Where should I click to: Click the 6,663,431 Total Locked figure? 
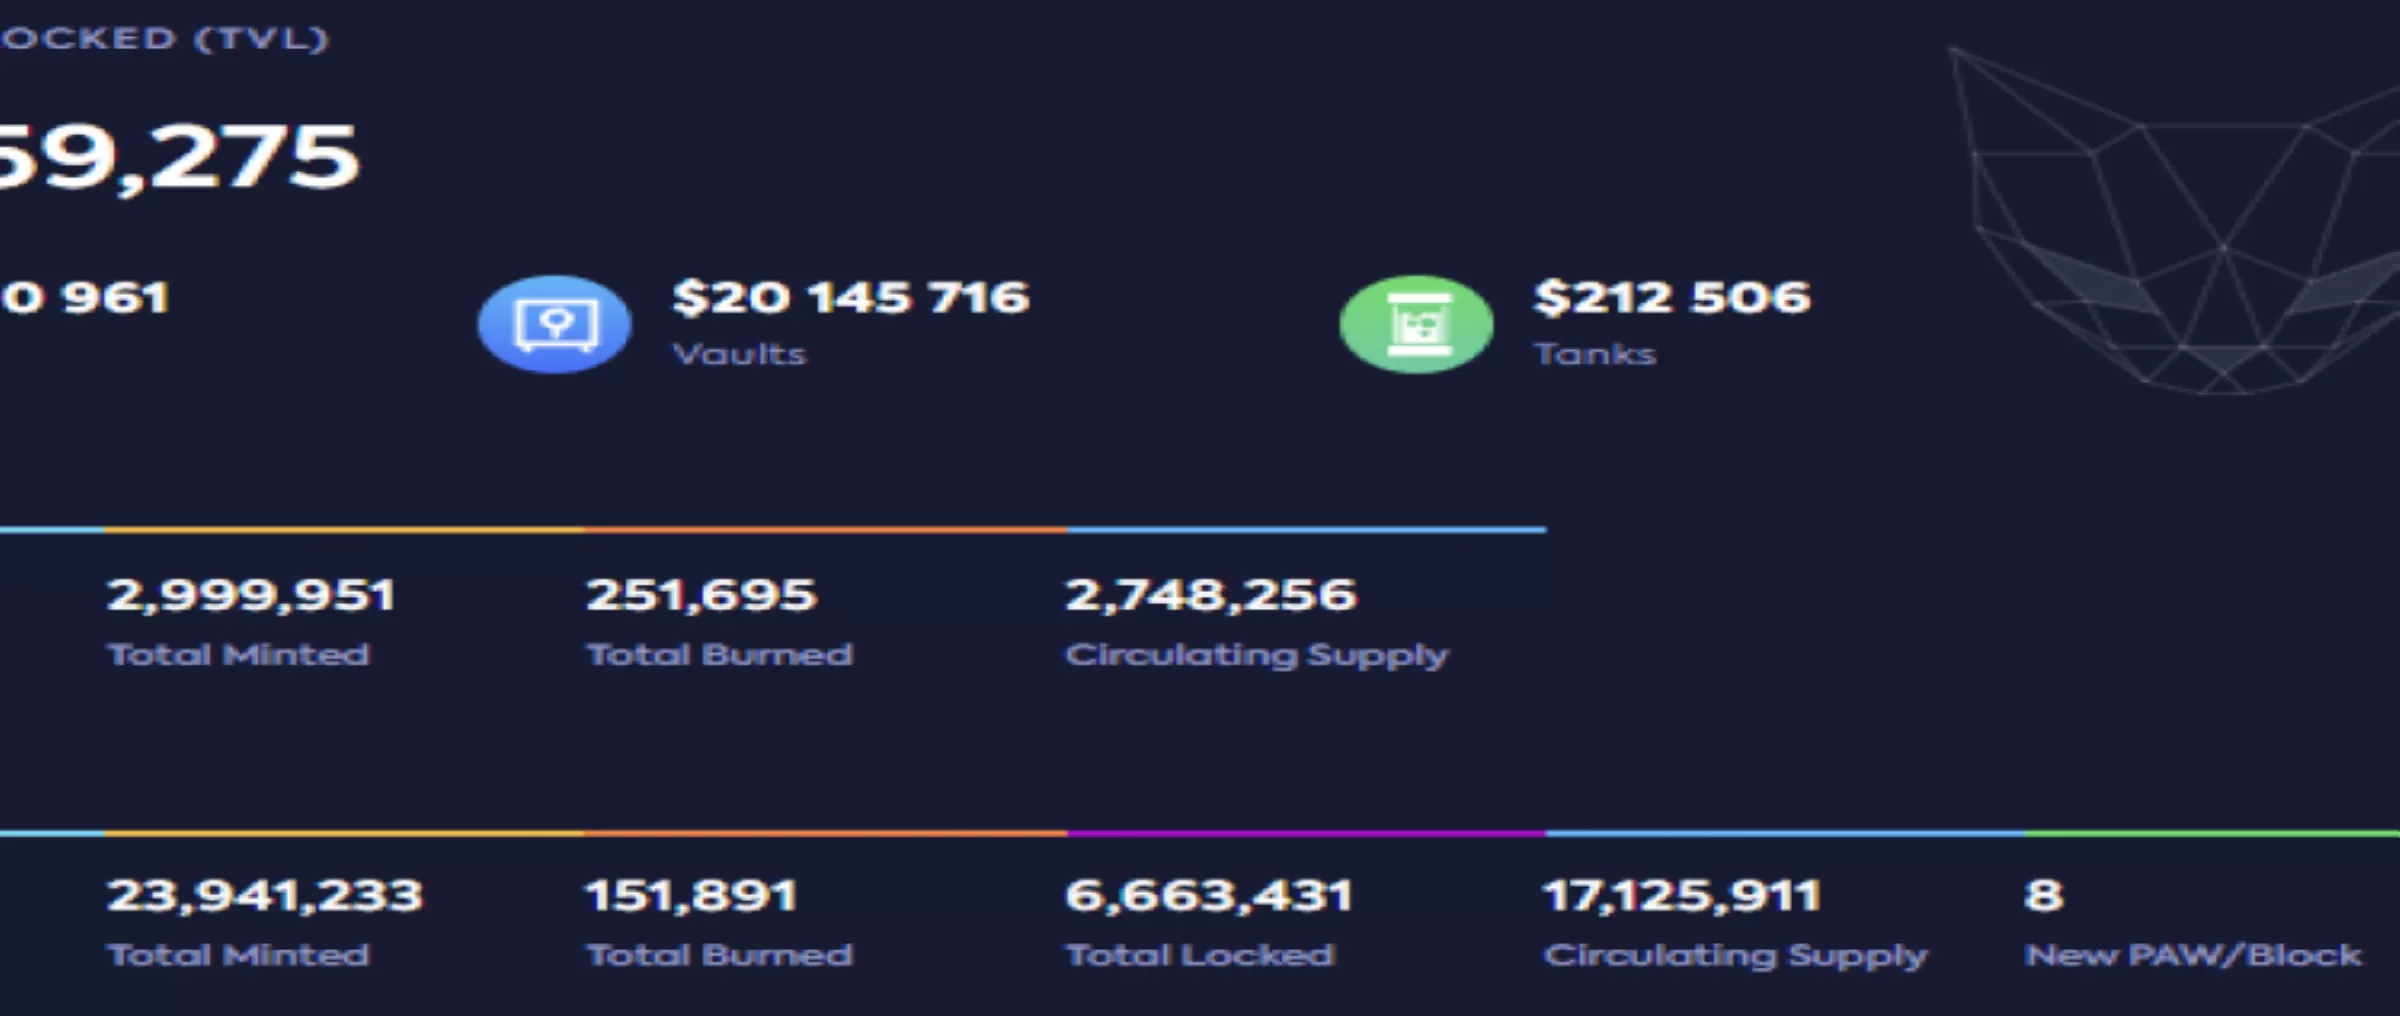tap(1209, 895)
